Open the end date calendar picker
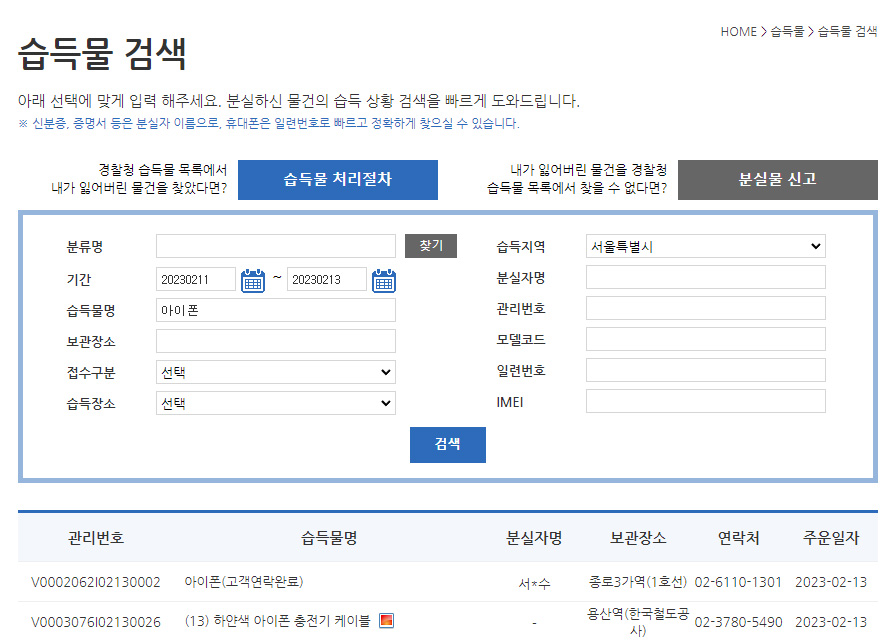The image size is (893, 641). coord(384,281)
